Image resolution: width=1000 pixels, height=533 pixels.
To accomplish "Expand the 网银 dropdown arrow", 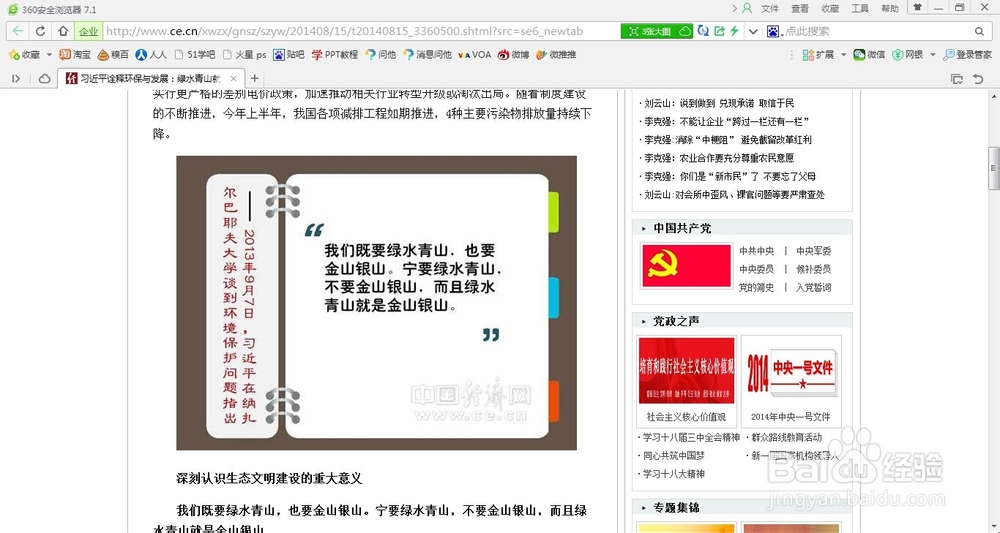I will pyautogui.click(x=932, y=55).
